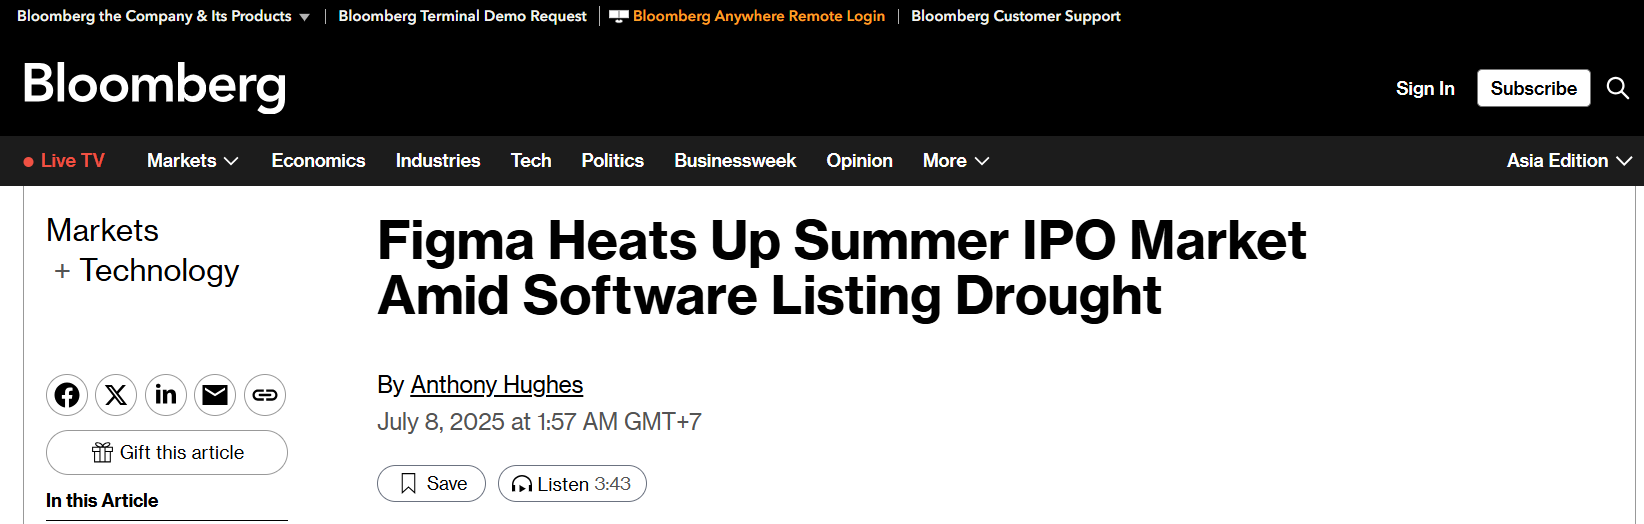
Task: Copy article link icon
Action: click(x=265, y=395)
